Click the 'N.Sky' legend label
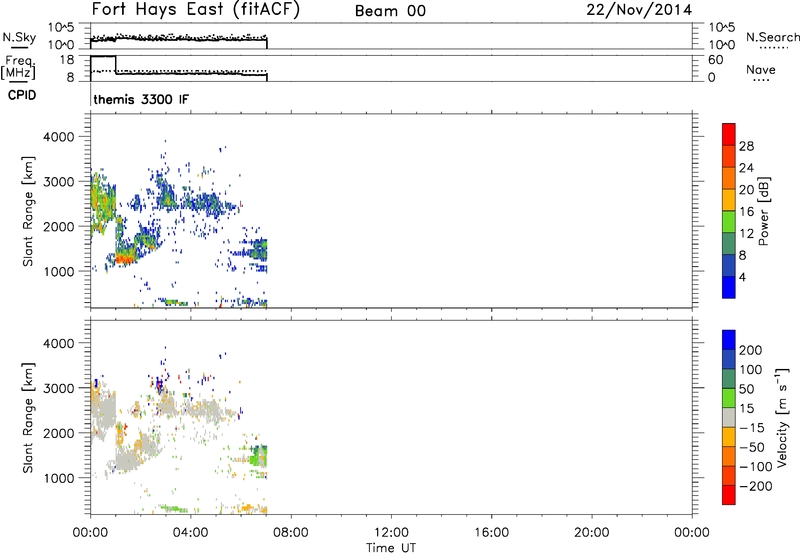The image size is (800, 554). click(x=19, y=37)
